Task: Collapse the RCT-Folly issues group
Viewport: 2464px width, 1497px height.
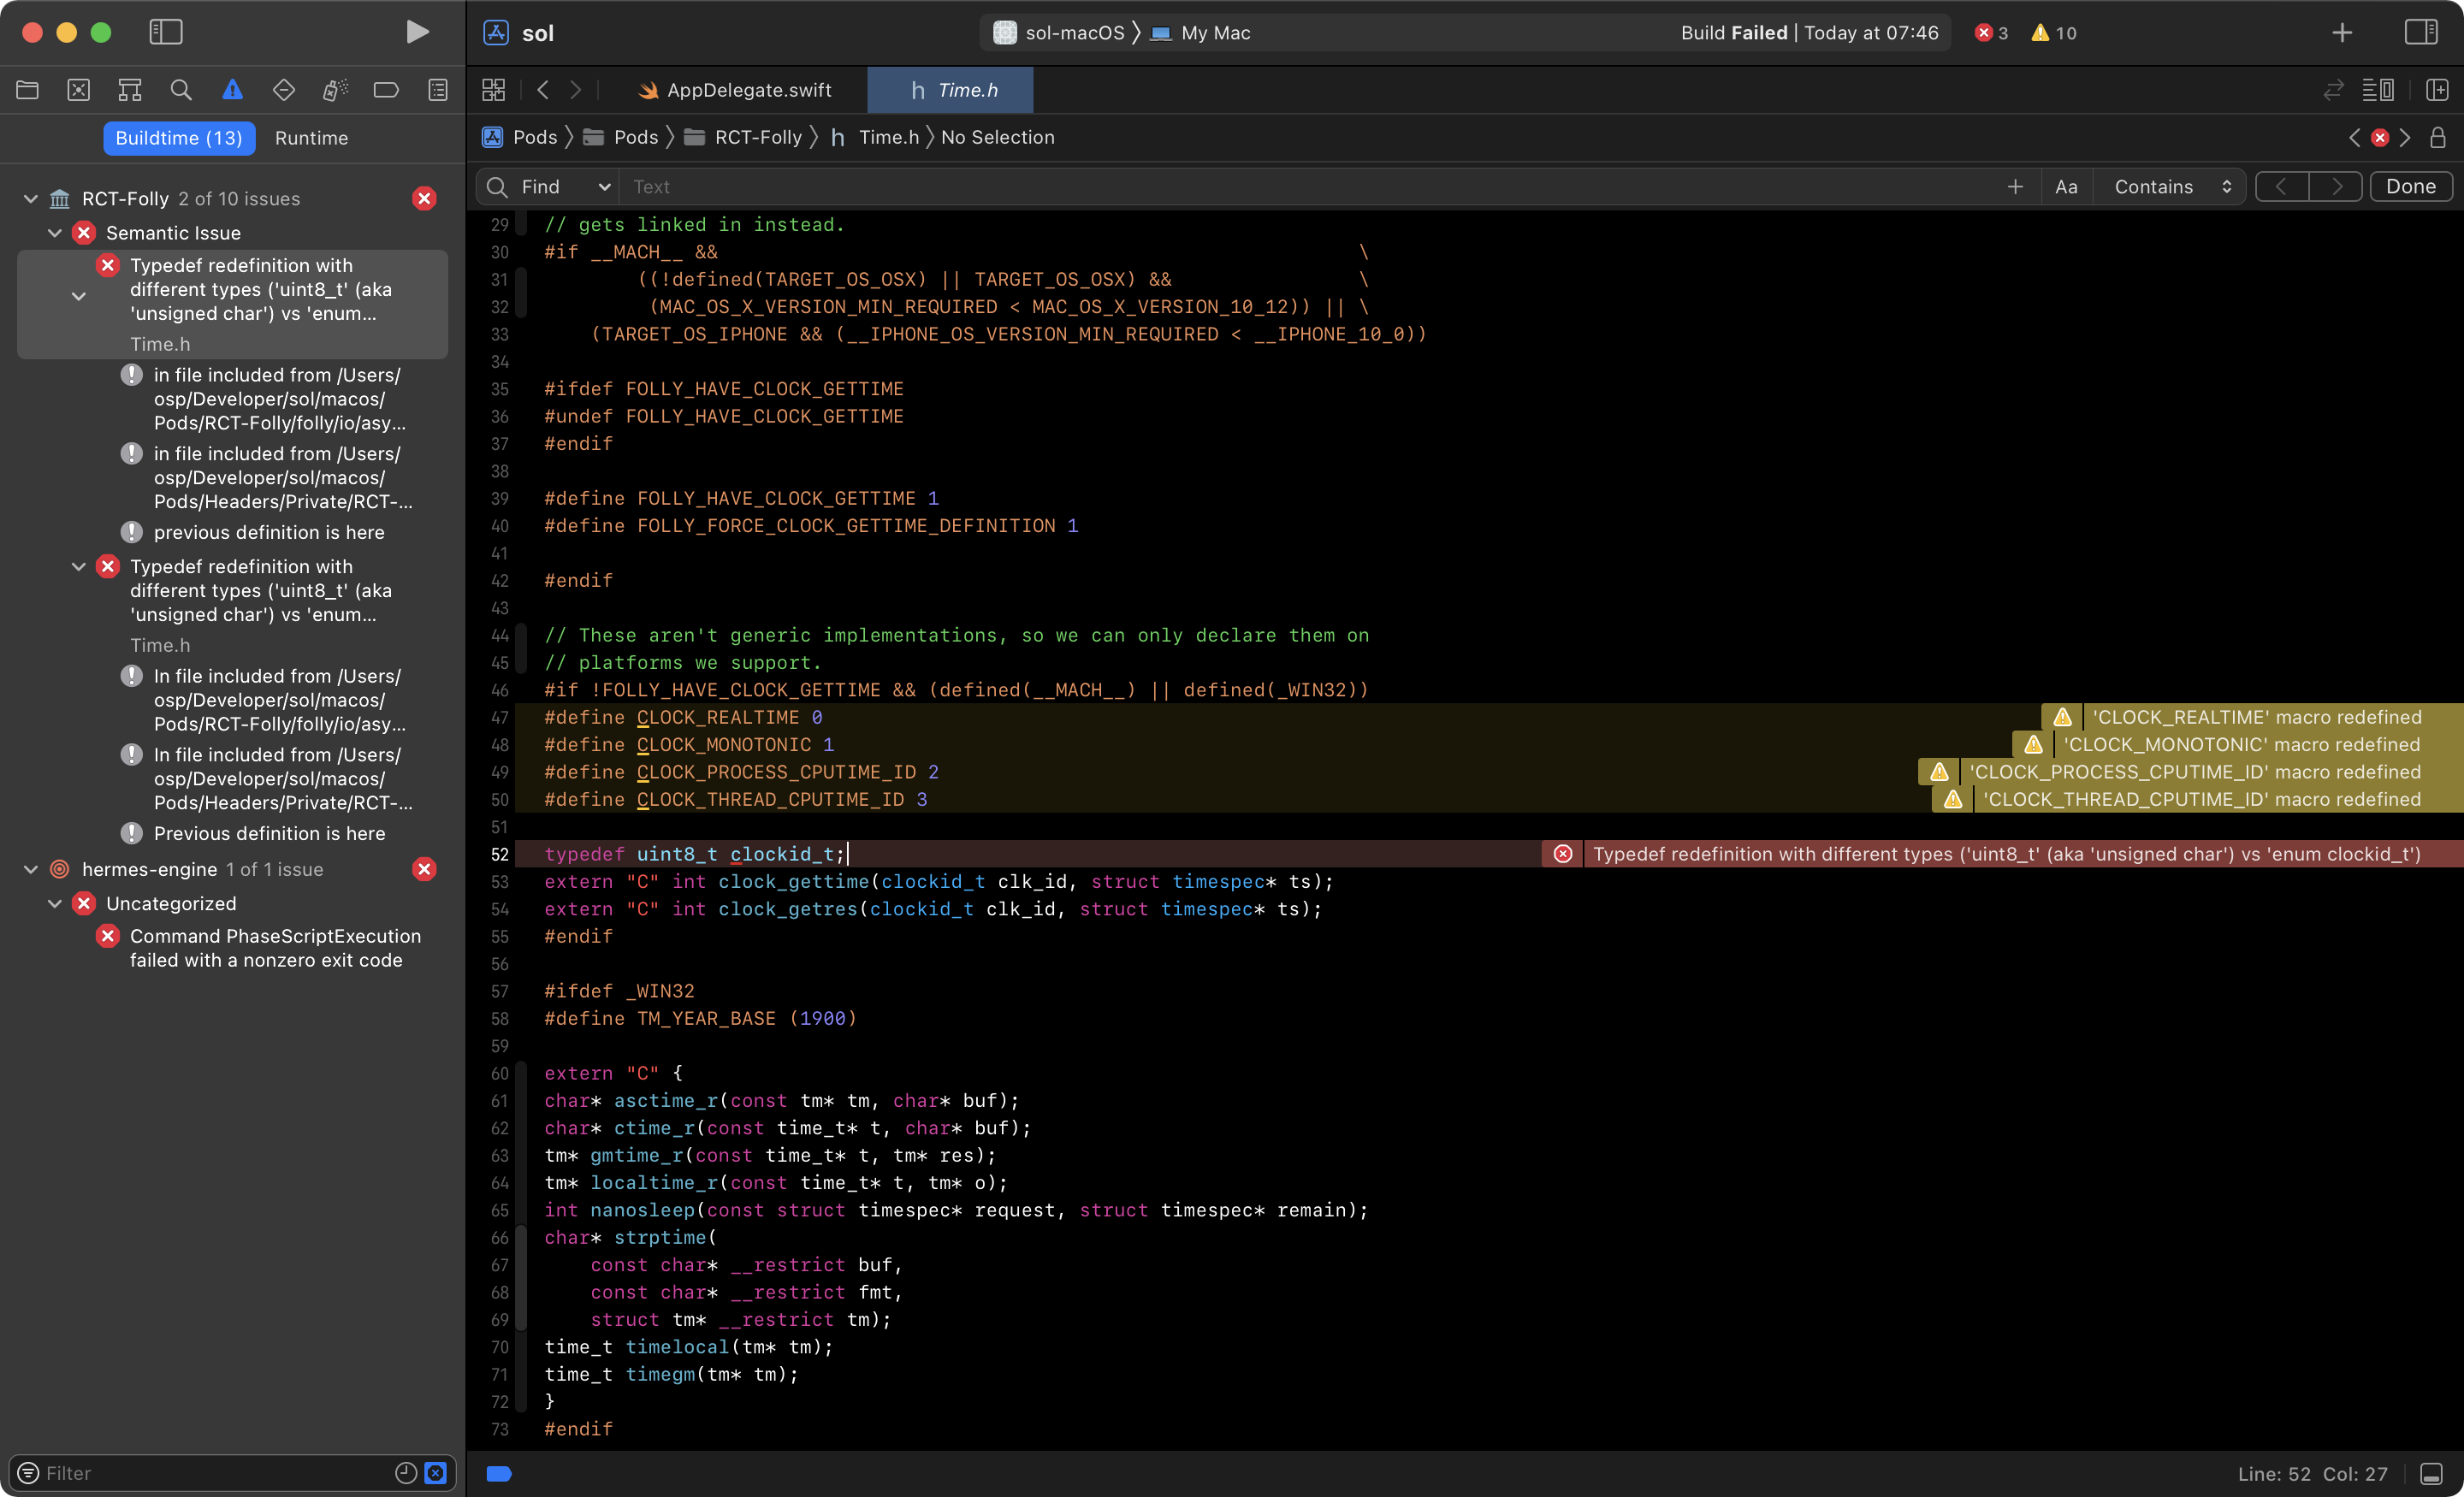Action: tap(30, 197)
